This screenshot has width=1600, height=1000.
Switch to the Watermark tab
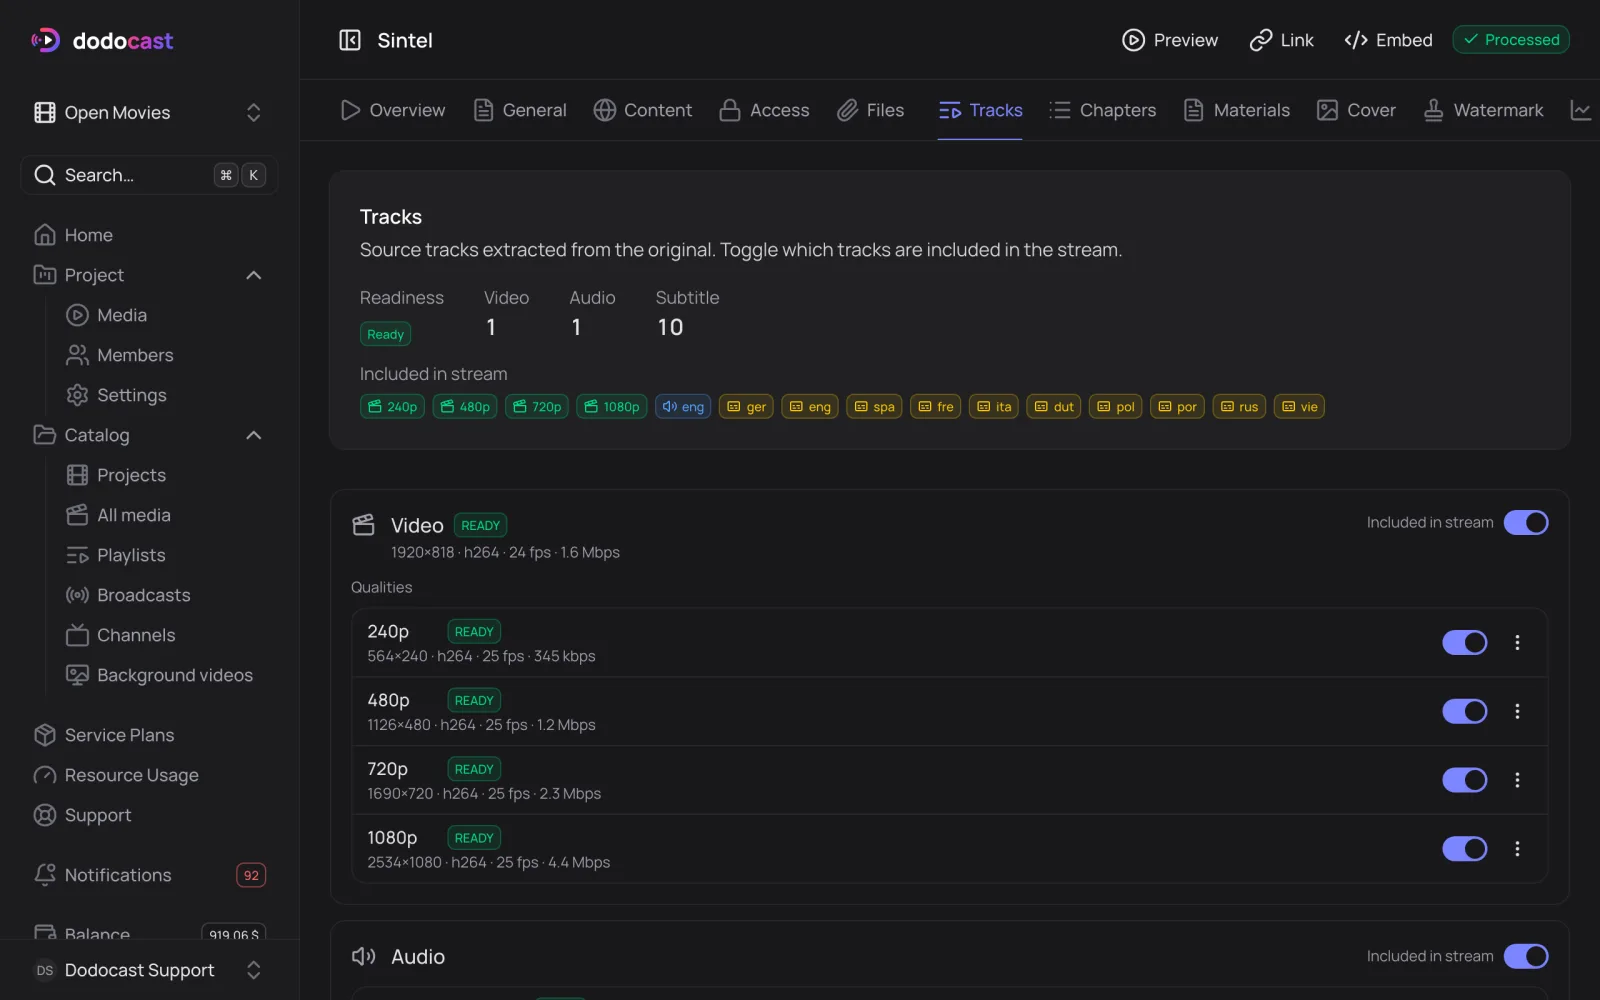[1484, 110]
